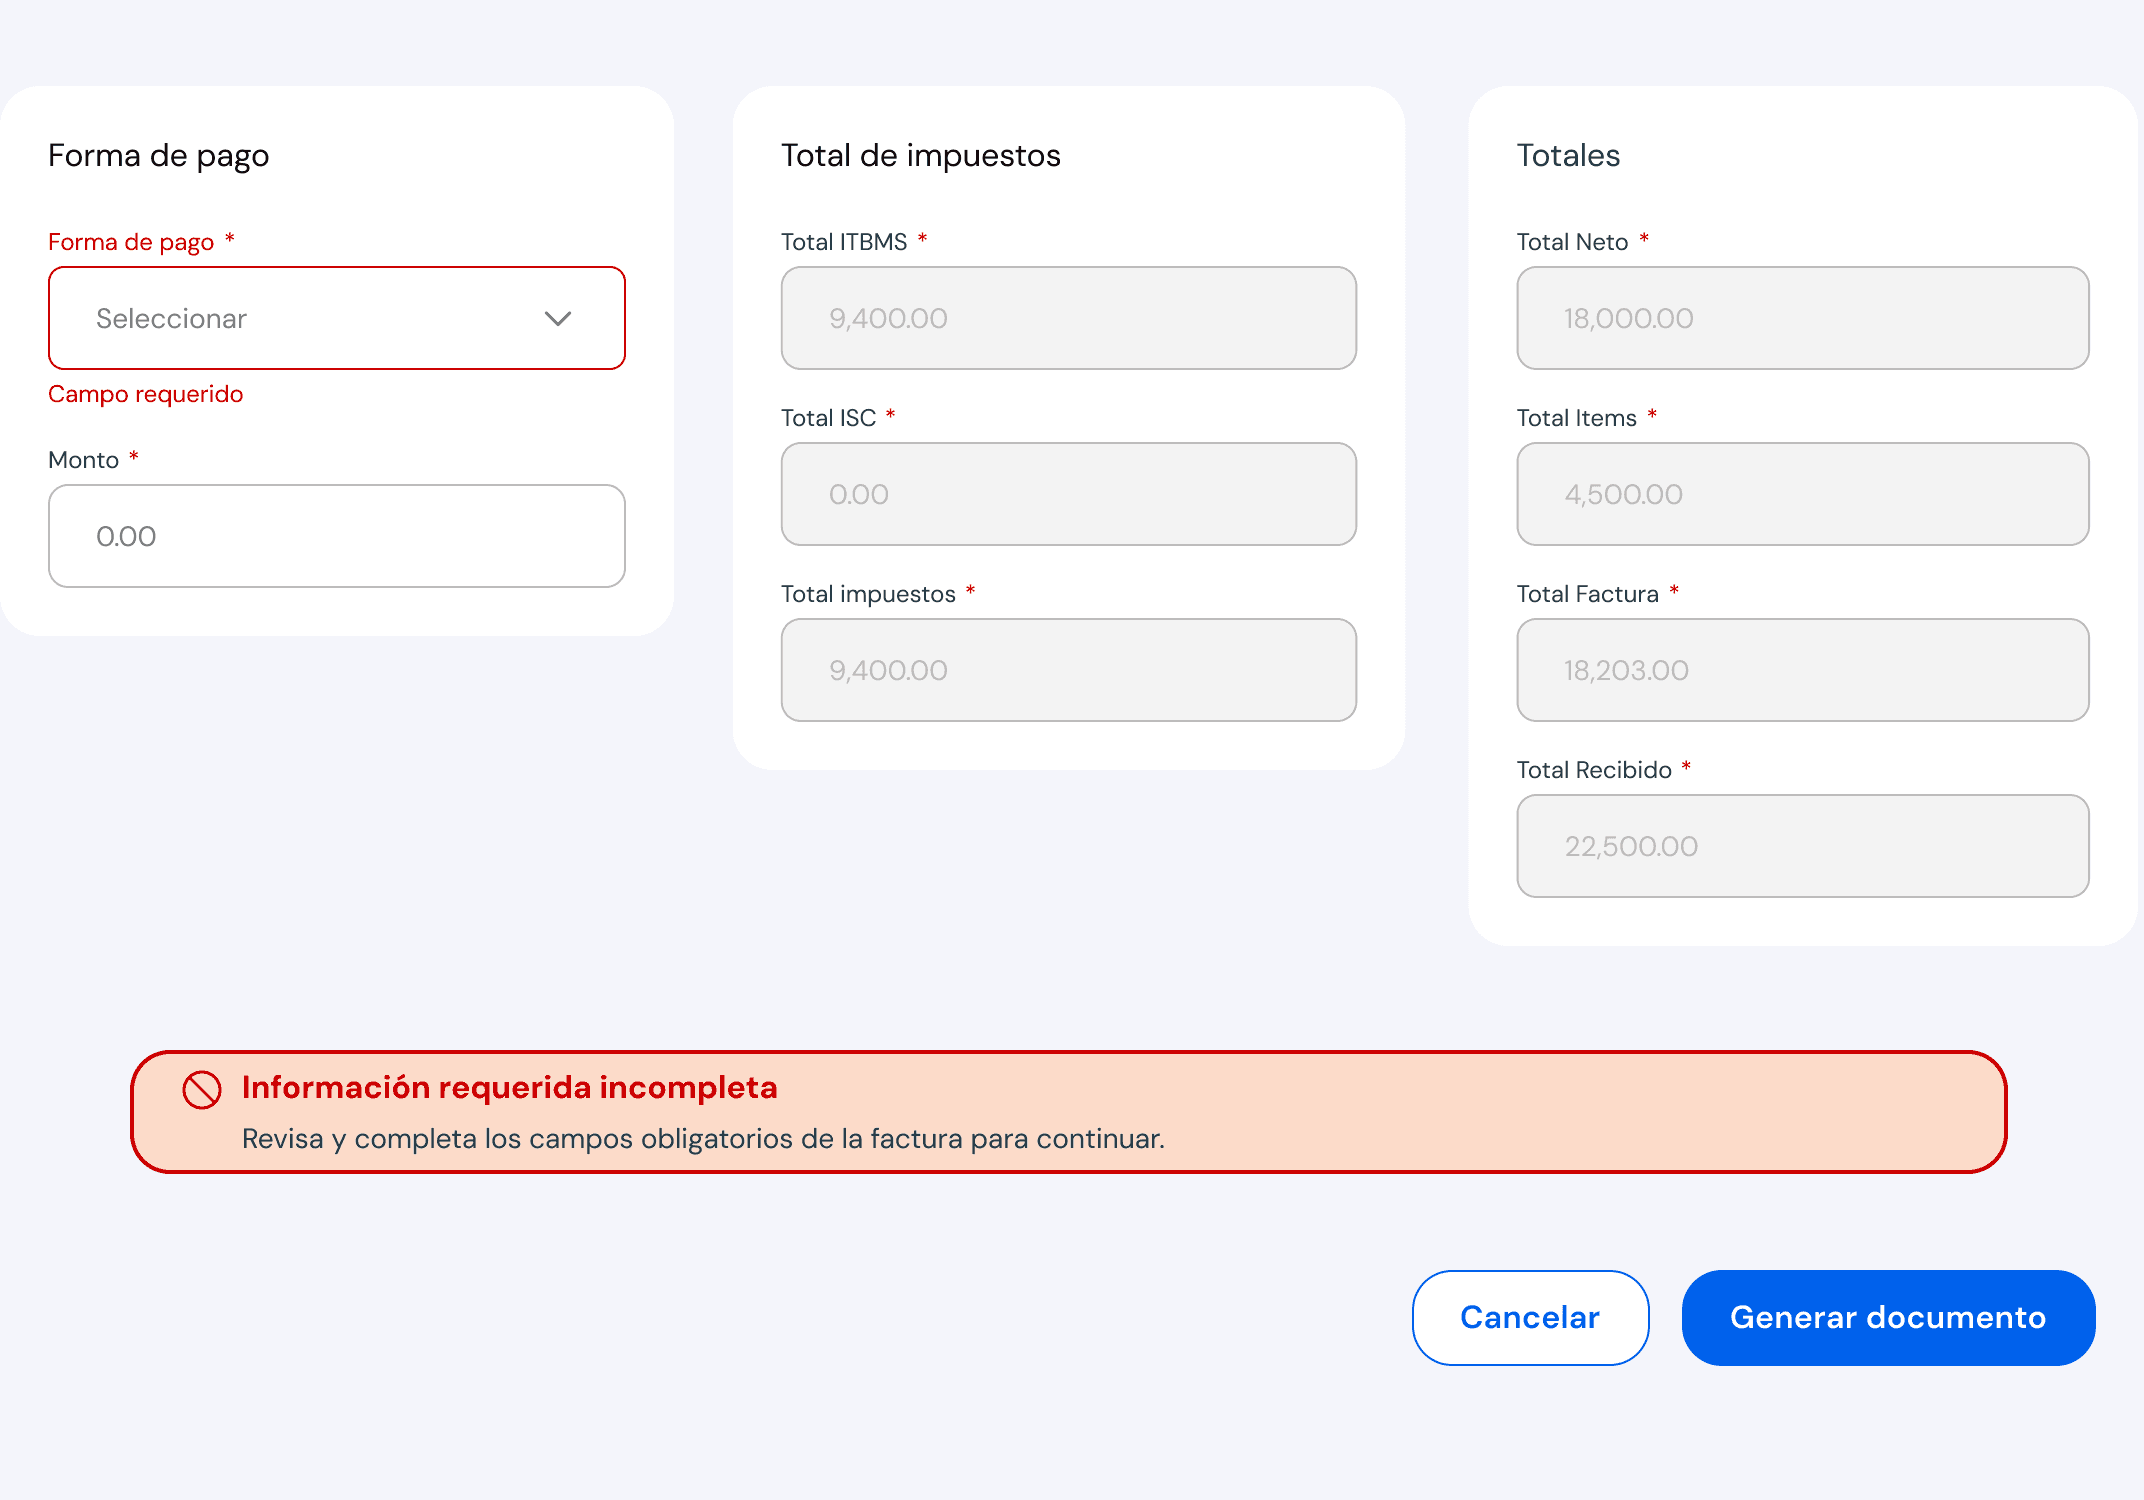Select the Total impuestos field
The width and height of the screenshot is (2144, 1500).
(x=1068, y=670)
